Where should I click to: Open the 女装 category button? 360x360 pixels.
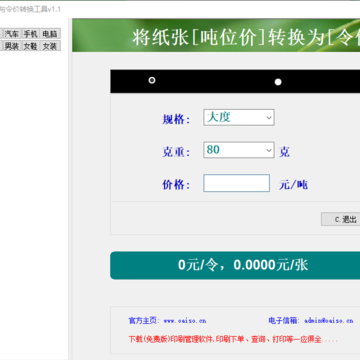point(50,46)
